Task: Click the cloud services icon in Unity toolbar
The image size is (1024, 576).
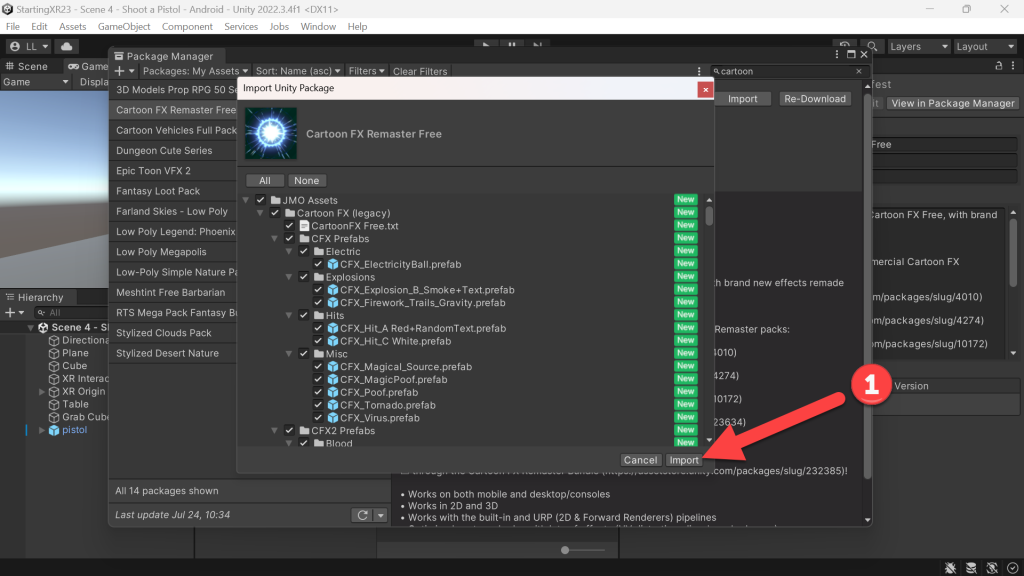Action: [x=67, y=46]
